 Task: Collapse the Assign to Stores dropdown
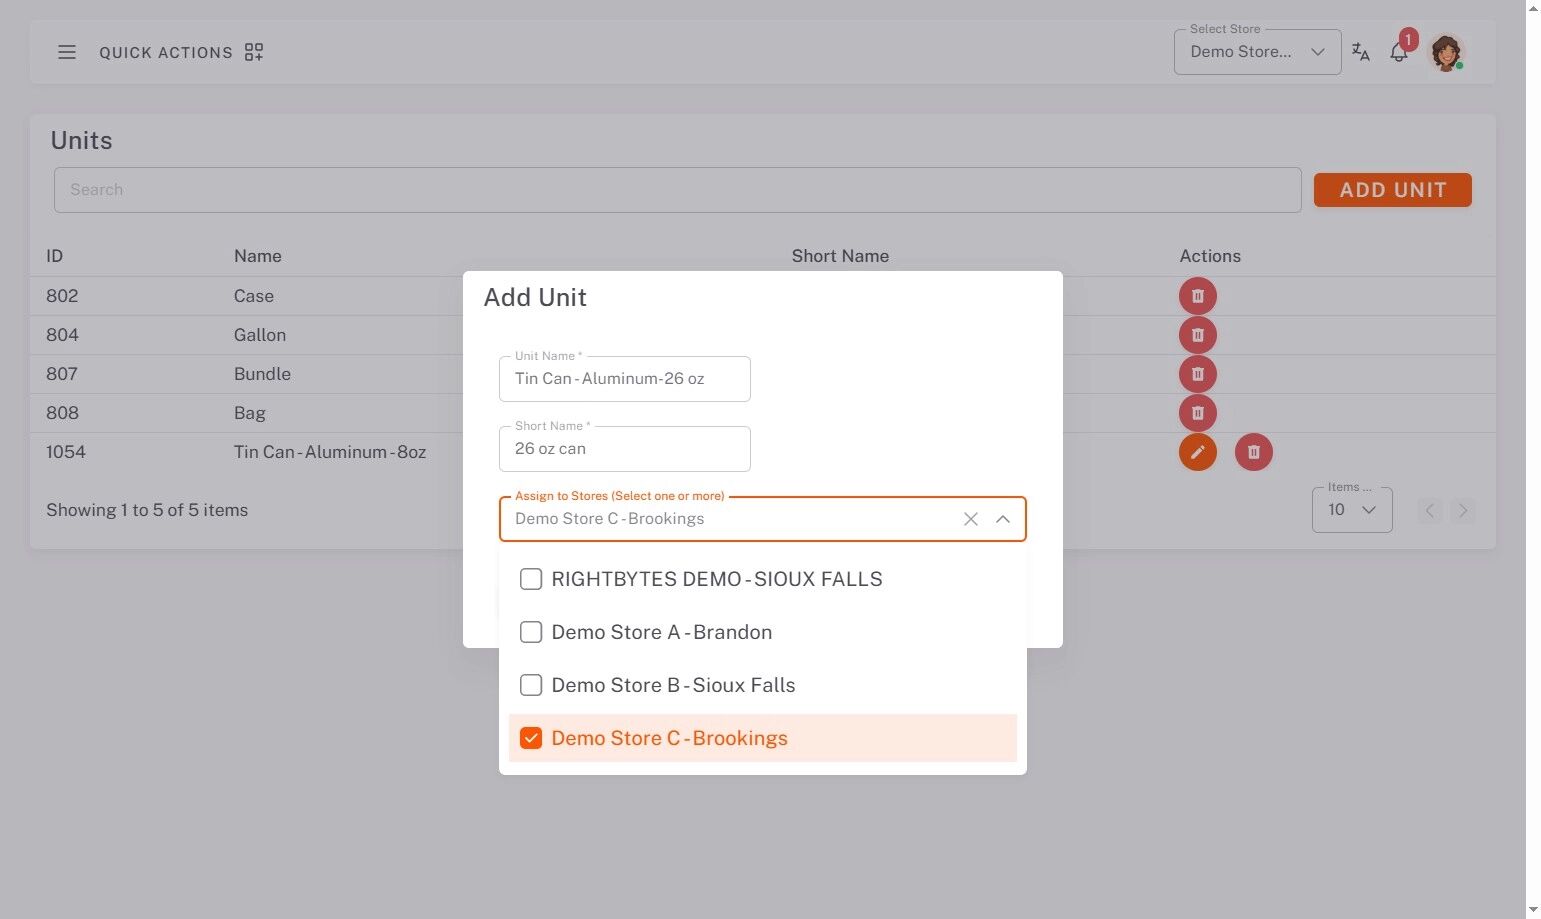pos(1002,519)
